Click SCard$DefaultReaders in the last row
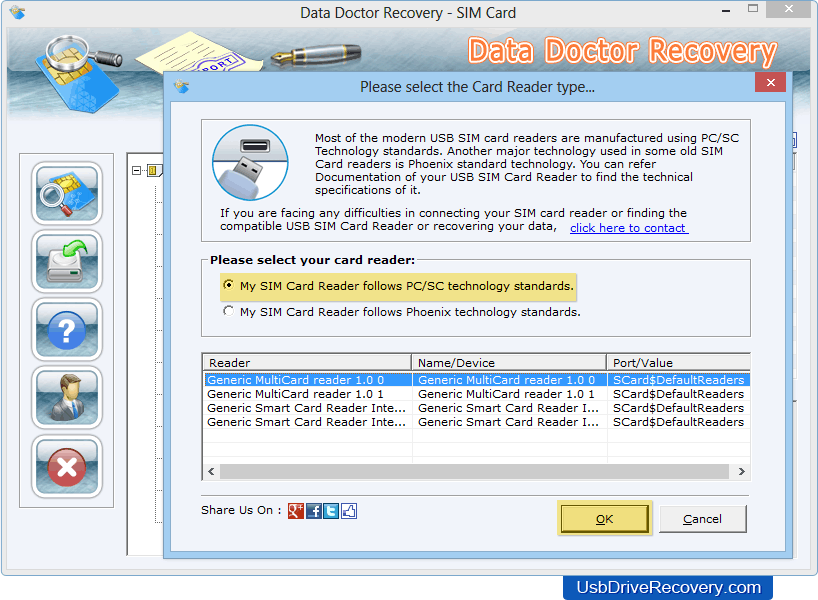The width and height of the screenshot is (818, 600). pyautogui.click(x=678, y=422)
